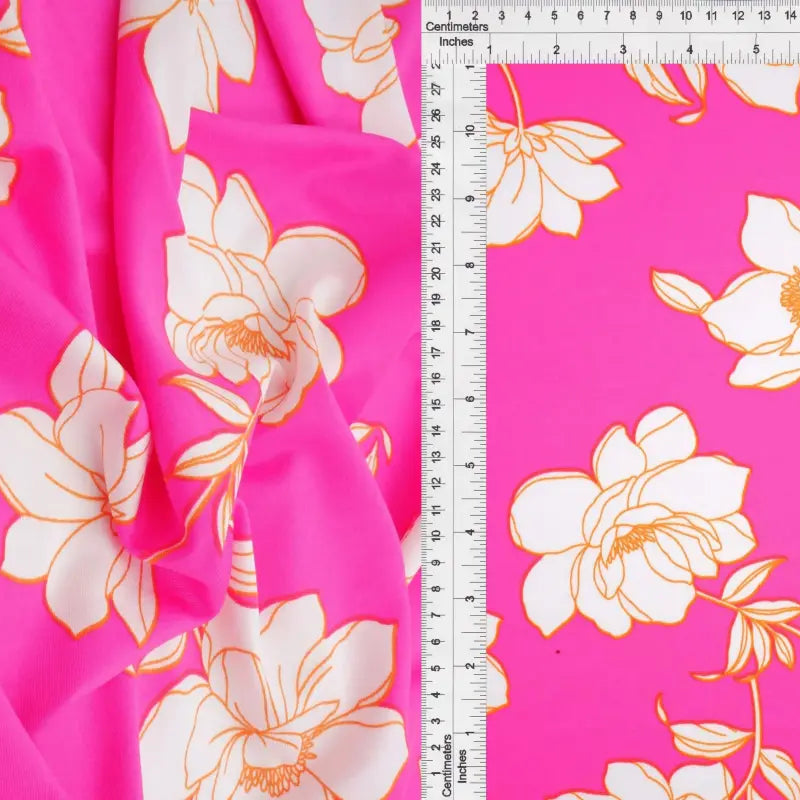This screenshot has height=800, width=800.
Task: Click the 10 centimeter mark on the horizontal ruler
Action: (685, 16)
